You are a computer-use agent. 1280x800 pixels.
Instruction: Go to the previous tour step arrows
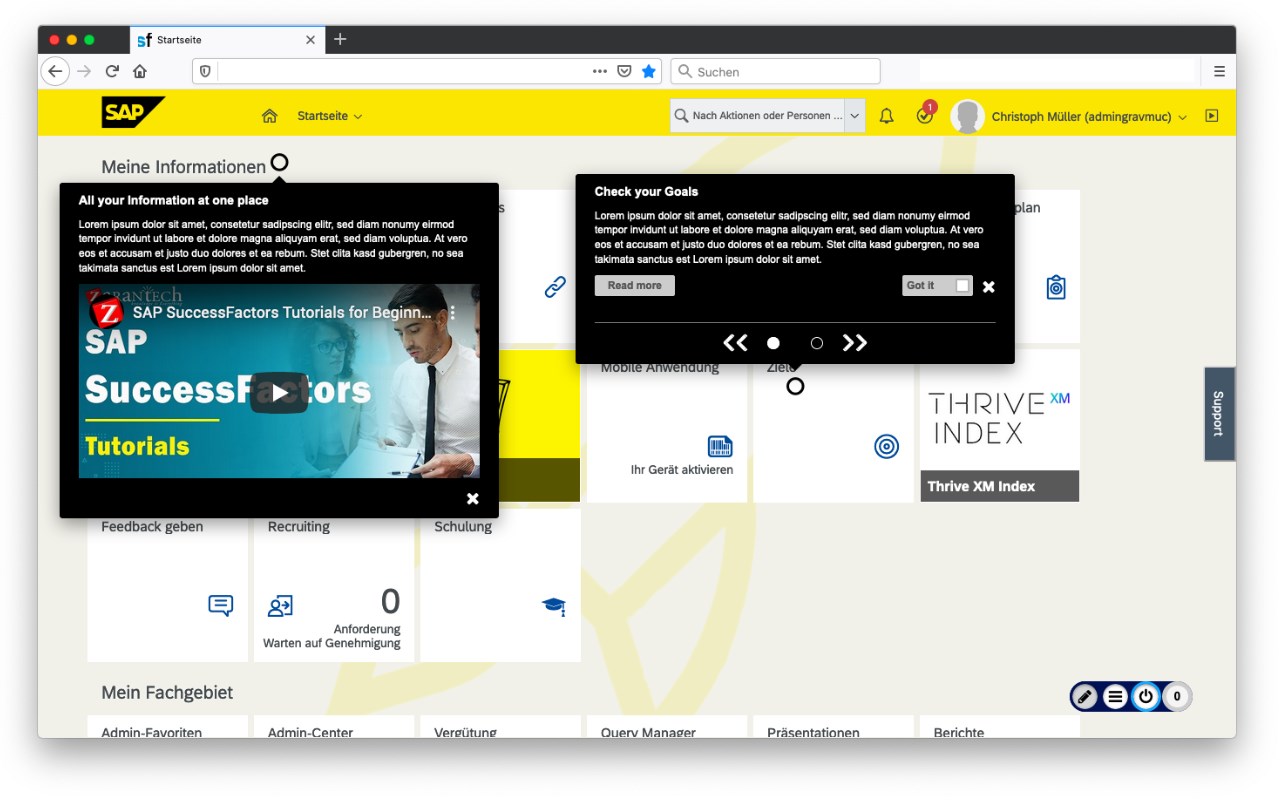coord(735,343)
